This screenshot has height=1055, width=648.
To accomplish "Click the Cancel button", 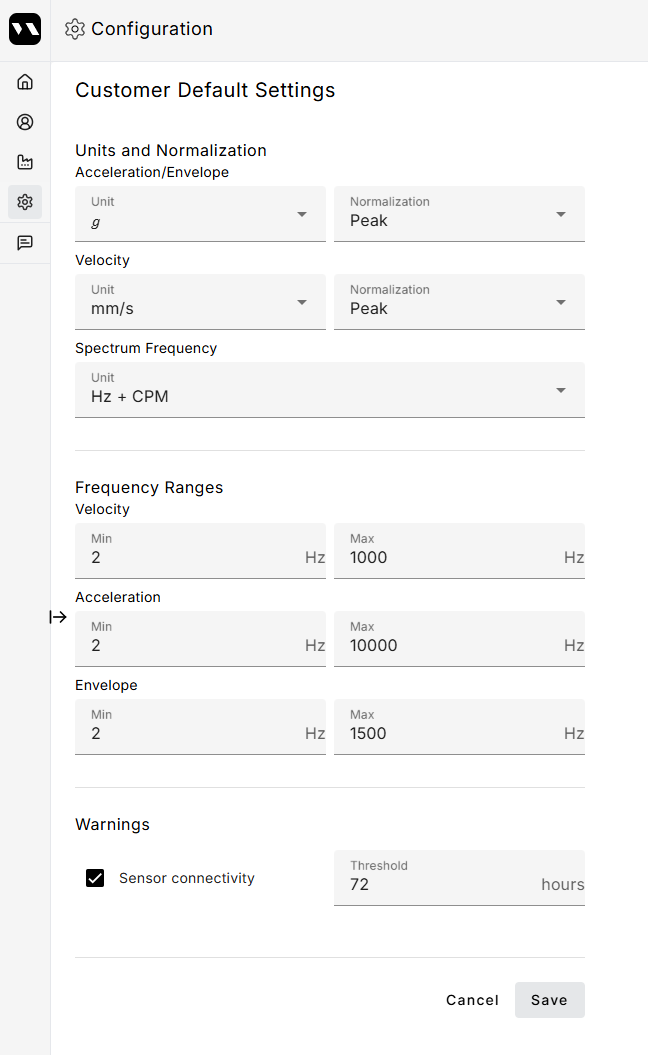I will tap(472, 1000).
